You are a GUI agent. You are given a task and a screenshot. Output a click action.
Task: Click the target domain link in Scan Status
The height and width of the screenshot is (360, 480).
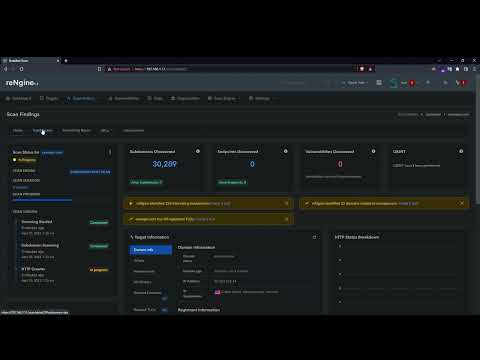(52, 152)
